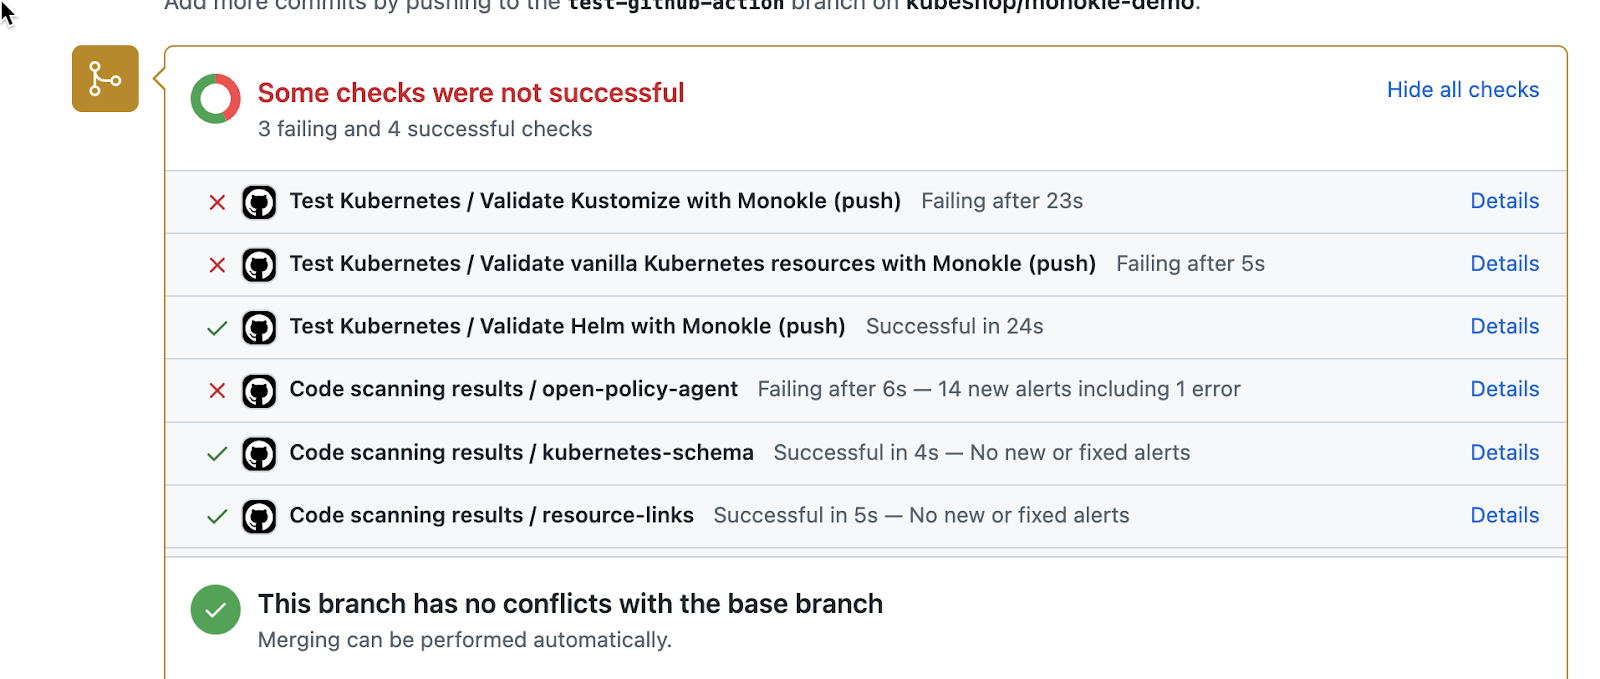Click GitHub avatar beside vanilla Kubernetes check
The image size is (1600, 679).
(259, 265)
